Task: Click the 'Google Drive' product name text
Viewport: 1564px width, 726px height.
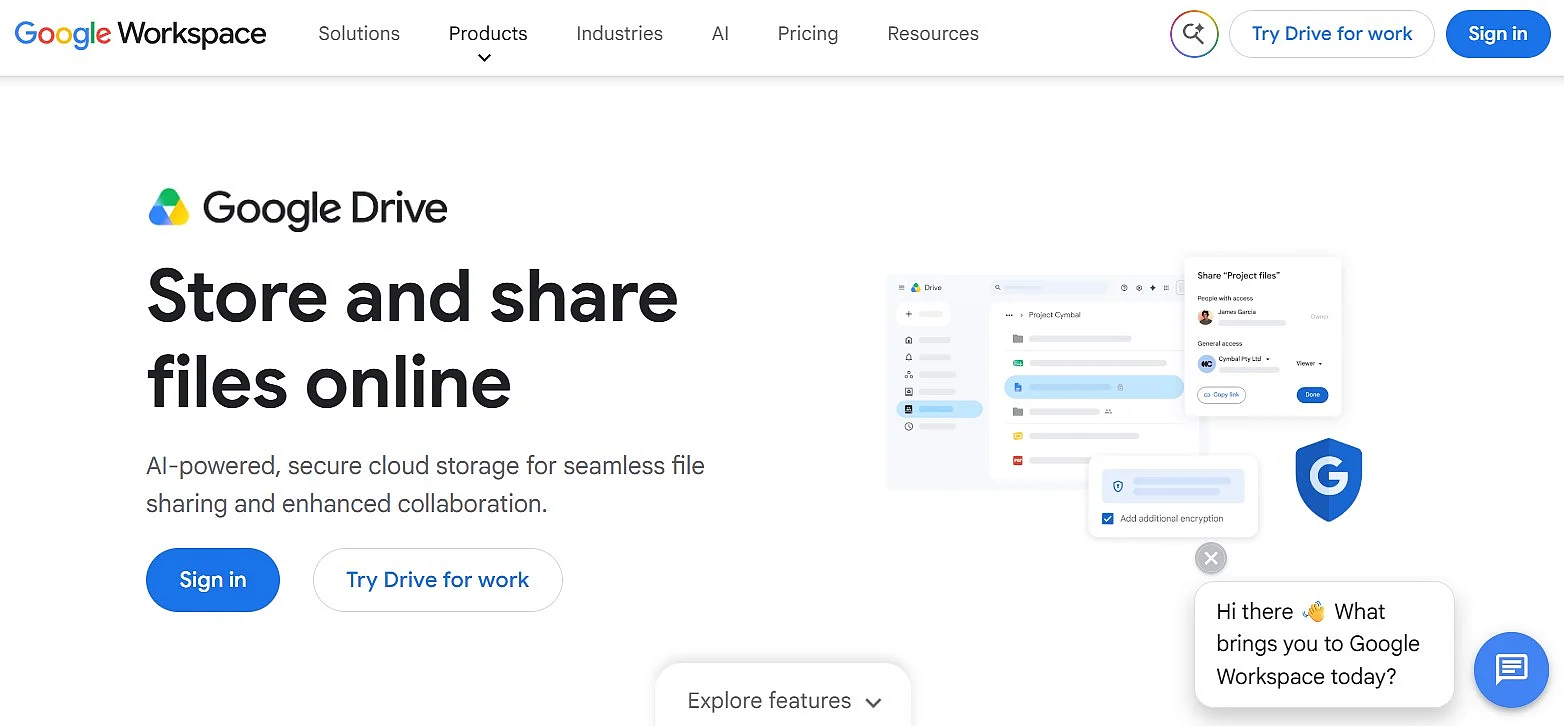Action: 325,208
